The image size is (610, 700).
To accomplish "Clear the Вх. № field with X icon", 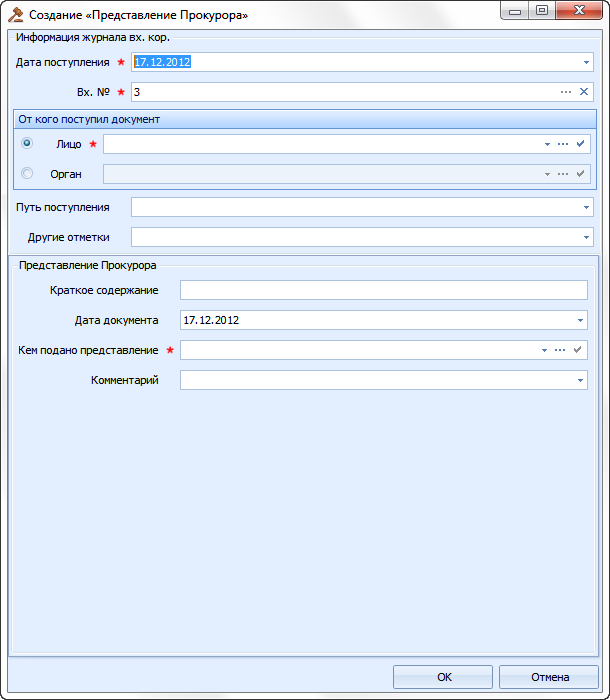I will coord(584,92).
